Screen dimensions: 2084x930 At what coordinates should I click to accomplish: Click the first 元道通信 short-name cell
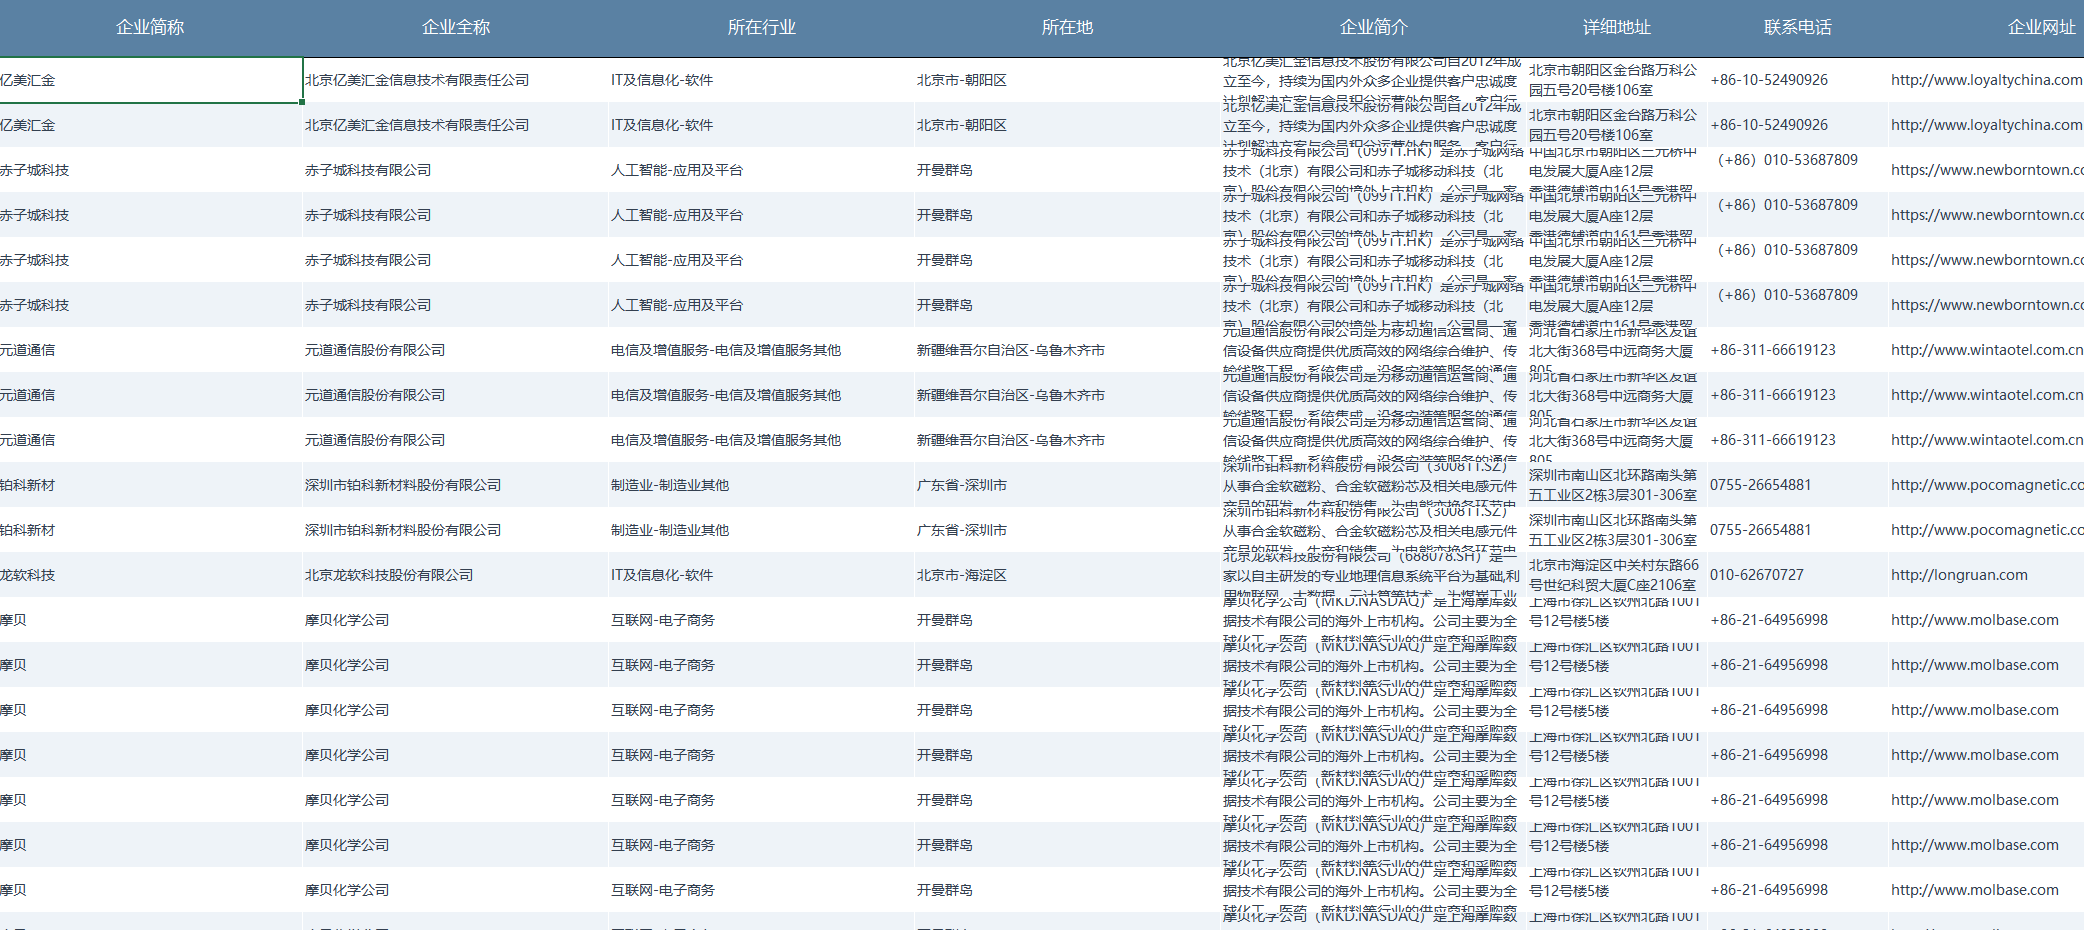(x=151, y=350)
